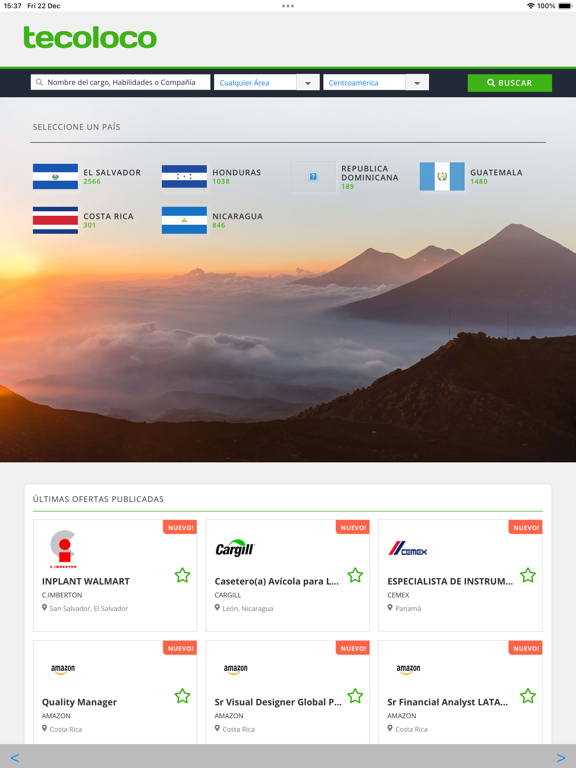Open the Centroamérica region dropdown
Image resolution: width=576 pixels, height=768 pixels.
pyautogui.click(x=376, y=82)
